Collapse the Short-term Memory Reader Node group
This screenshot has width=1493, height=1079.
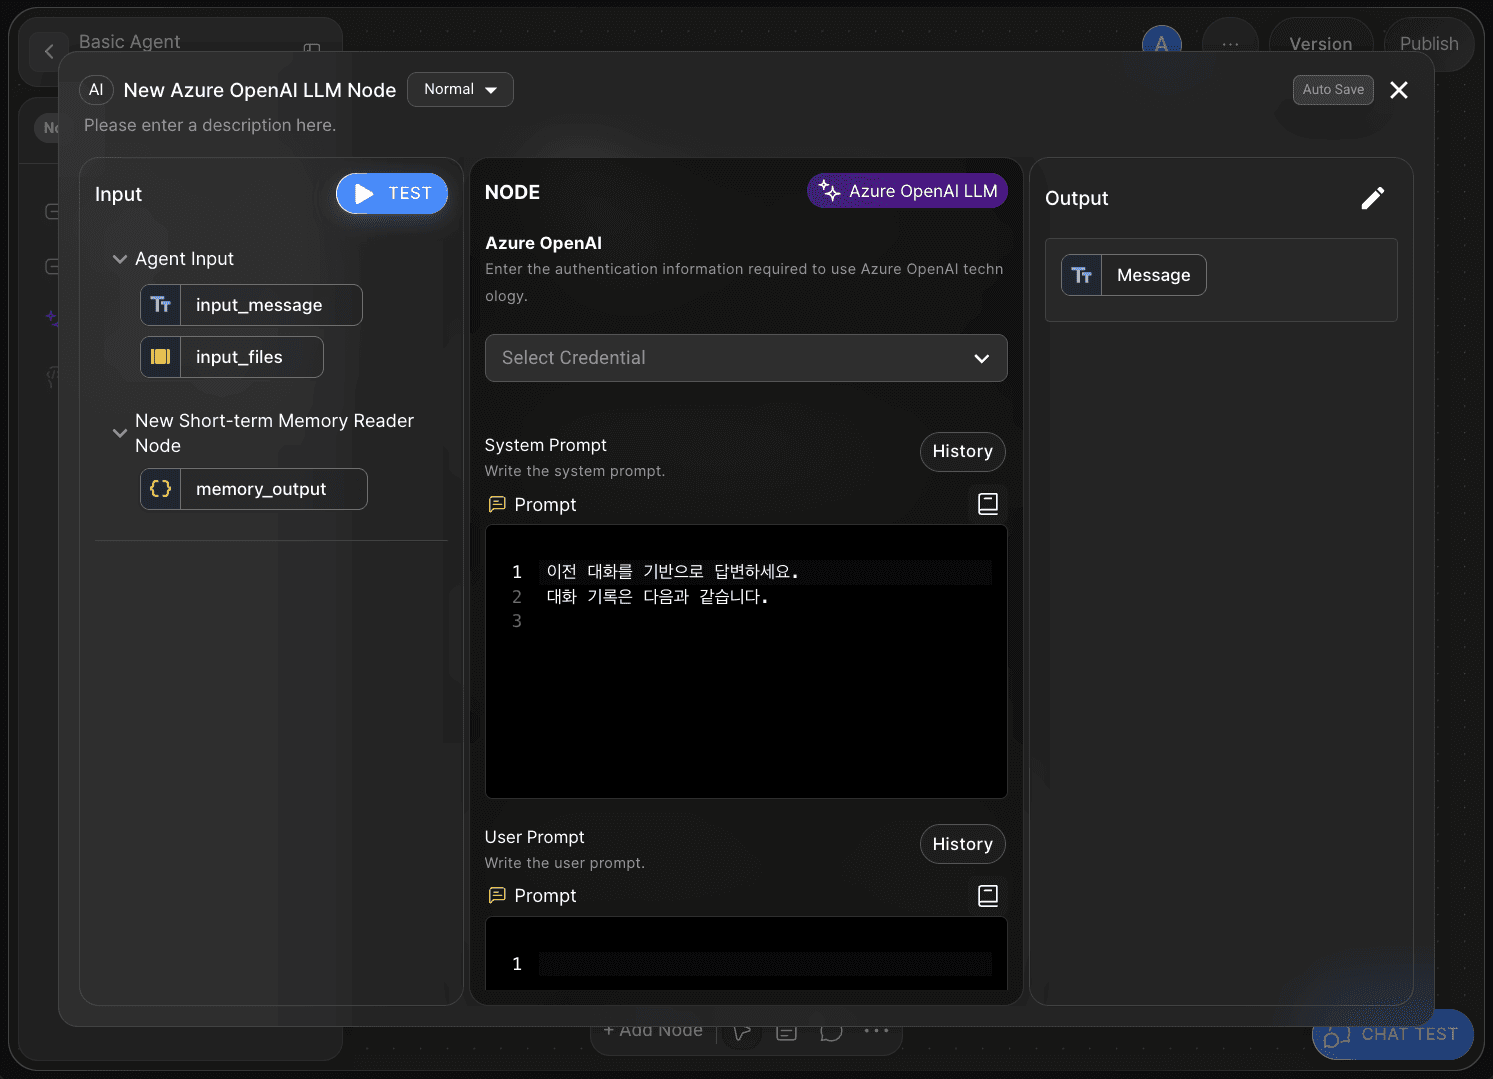(x=120, y=433)
